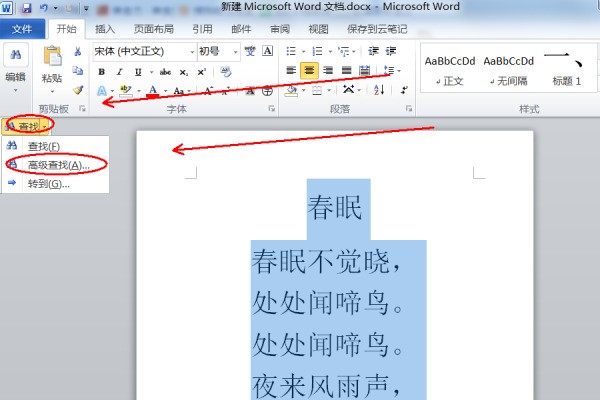Click the Cut scissors icon

click(78, 52)
